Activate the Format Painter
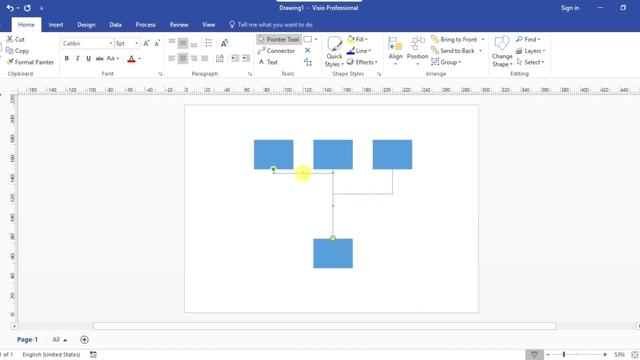This screenshot has width=640, height=360. coord(30,62)
